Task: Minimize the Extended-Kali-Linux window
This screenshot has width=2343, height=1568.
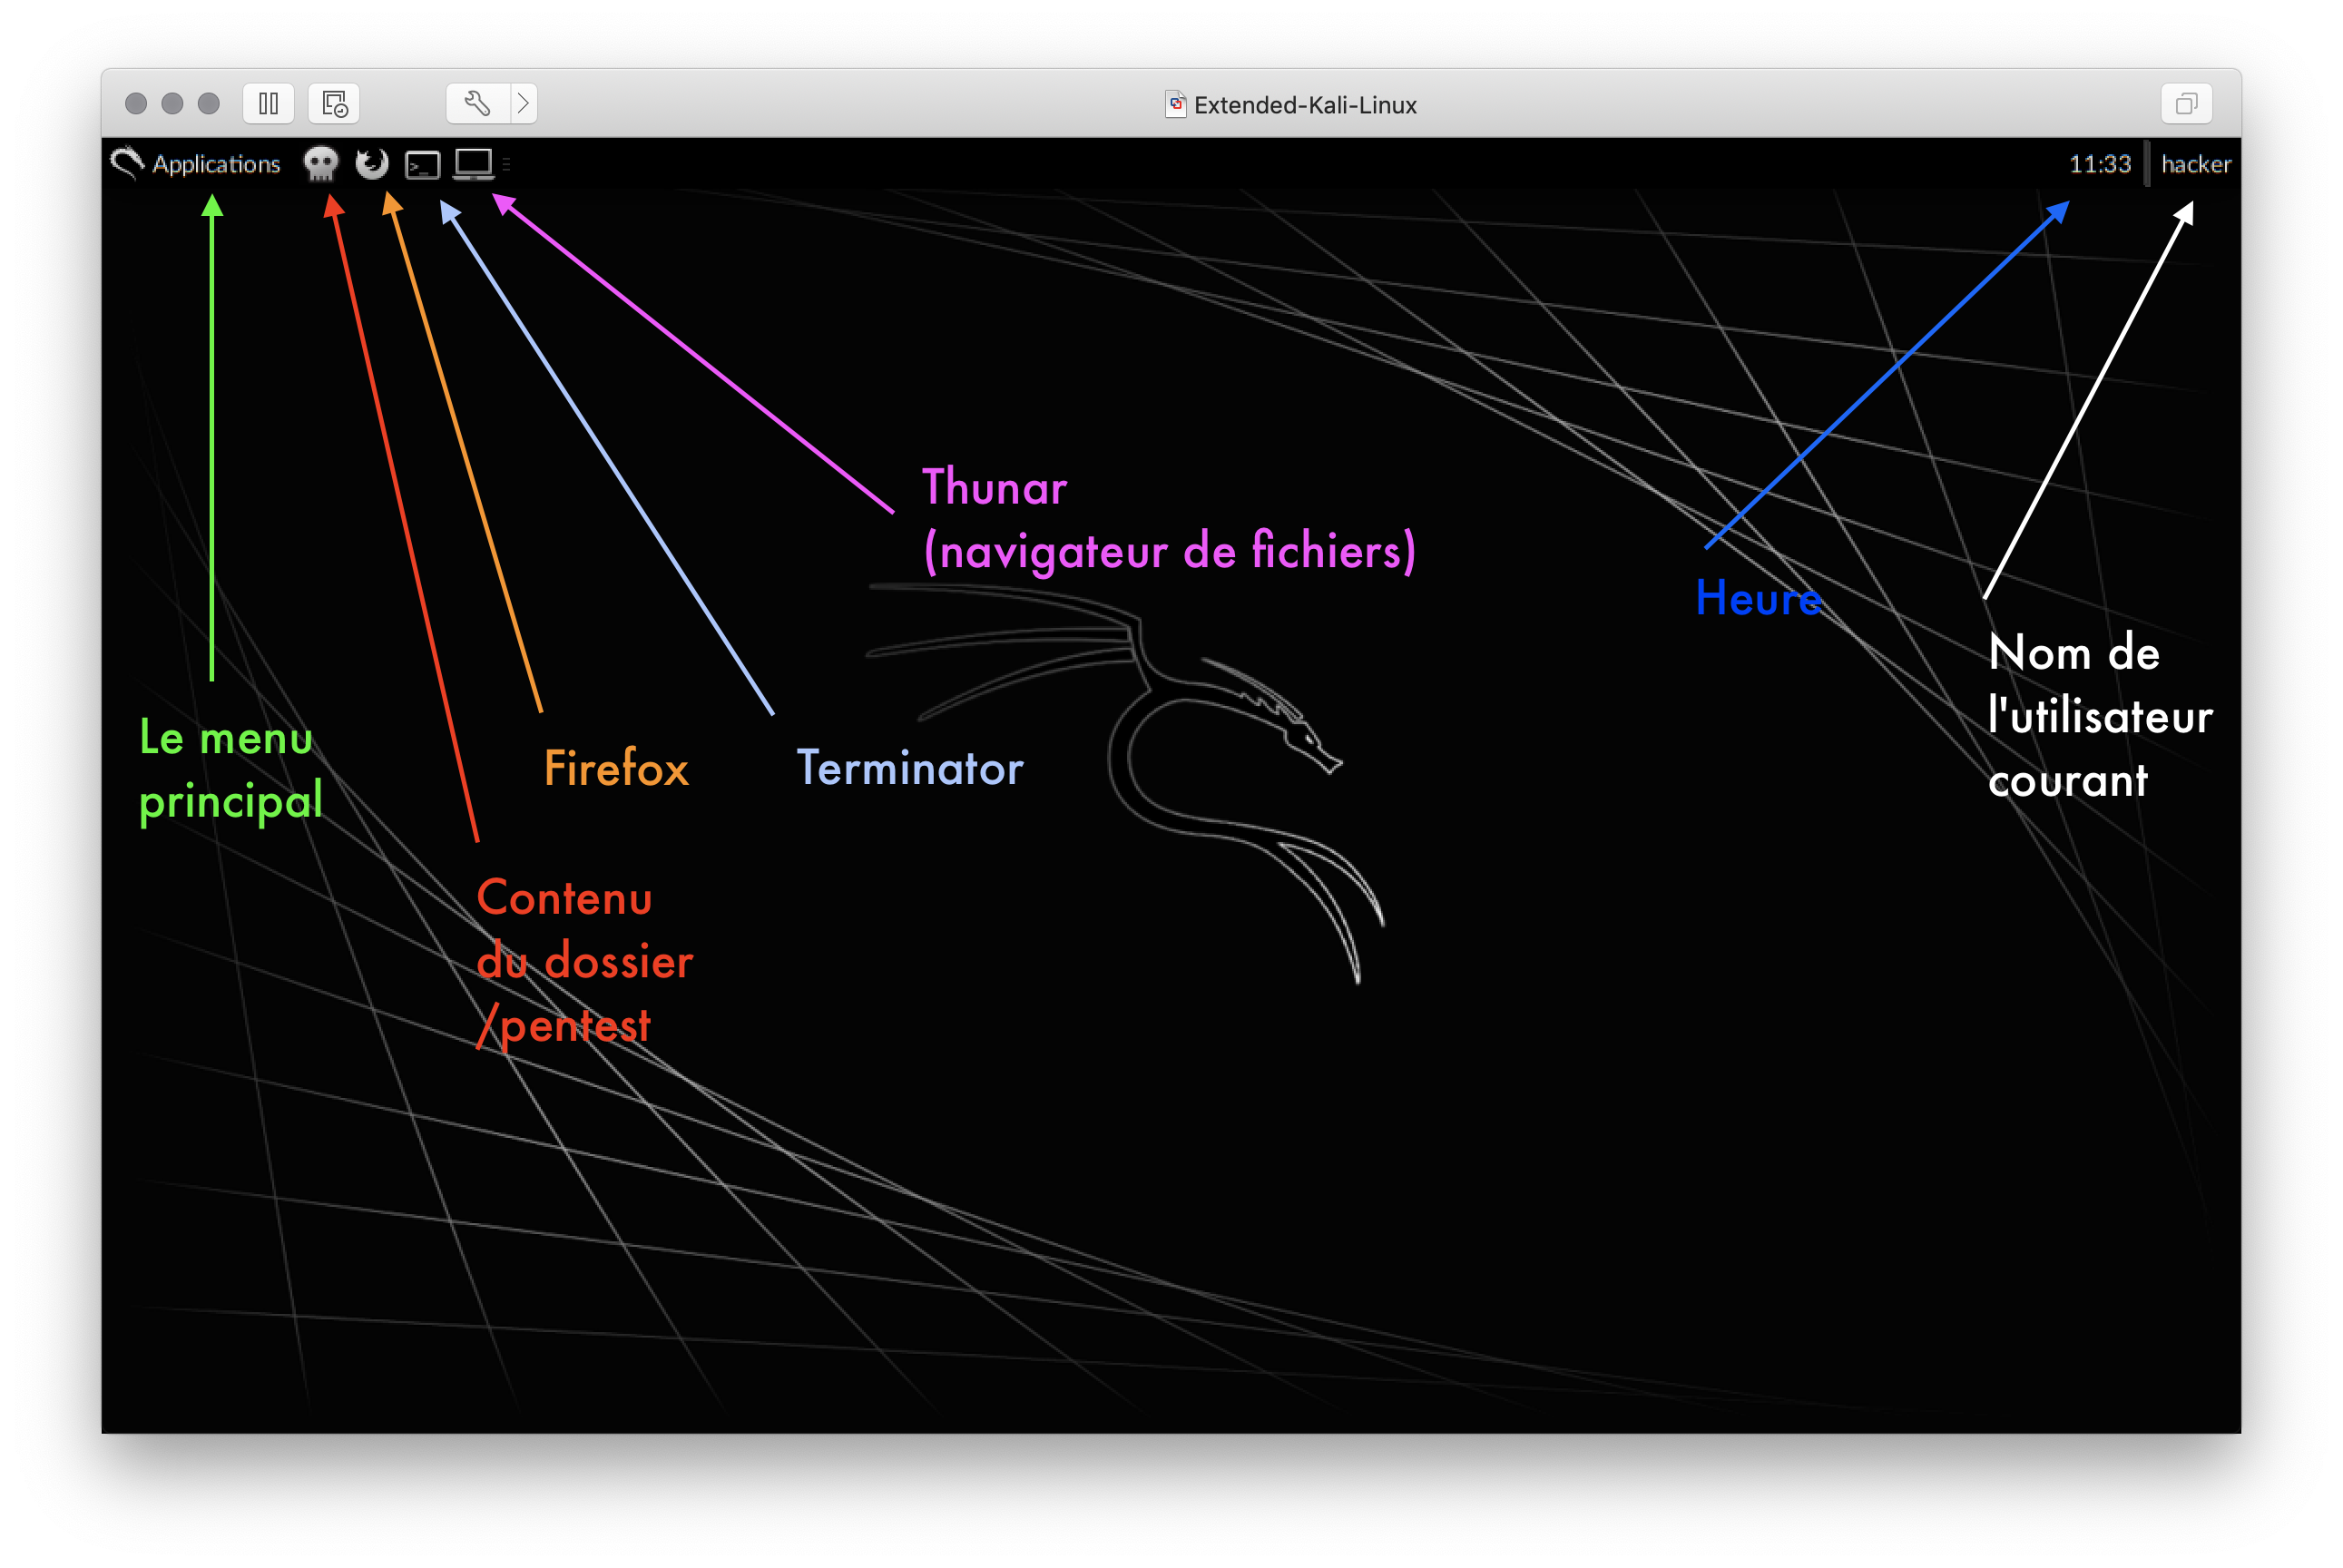Action: [x=172, y=103]
